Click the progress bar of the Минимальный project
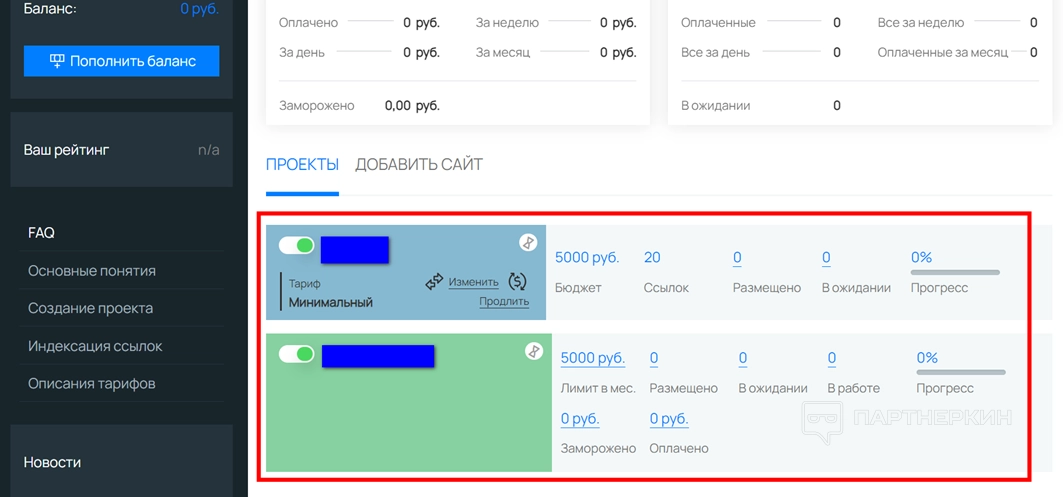This screenshot has height=497, width=1063. tap(955, 273)
